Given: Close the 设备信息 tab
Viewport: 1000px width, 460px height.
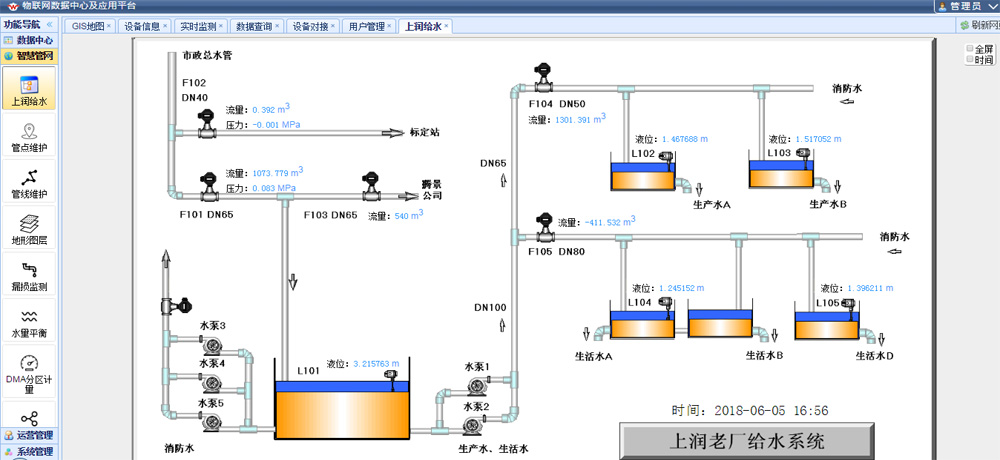Looking at the screenshot, I should click(x=167, y=26).
